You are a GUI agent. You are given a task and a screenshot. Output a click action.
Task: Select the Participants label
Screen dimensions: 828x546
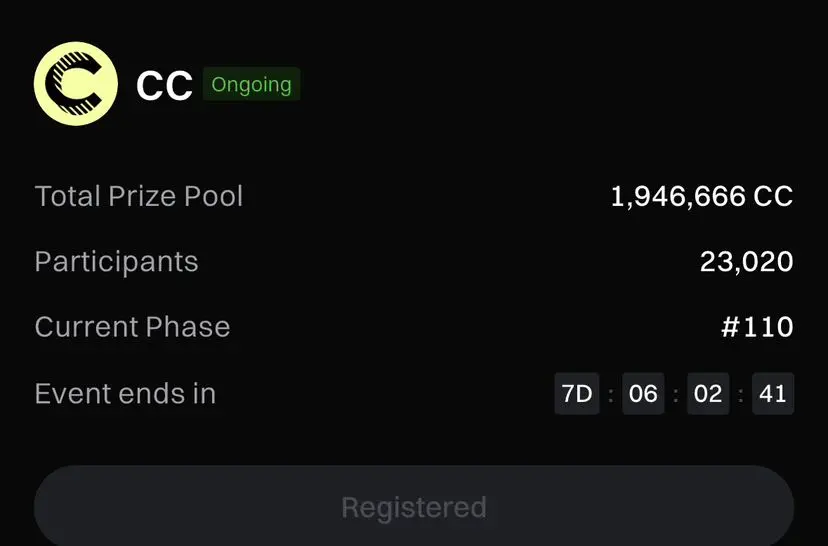(x=116, y=262)
